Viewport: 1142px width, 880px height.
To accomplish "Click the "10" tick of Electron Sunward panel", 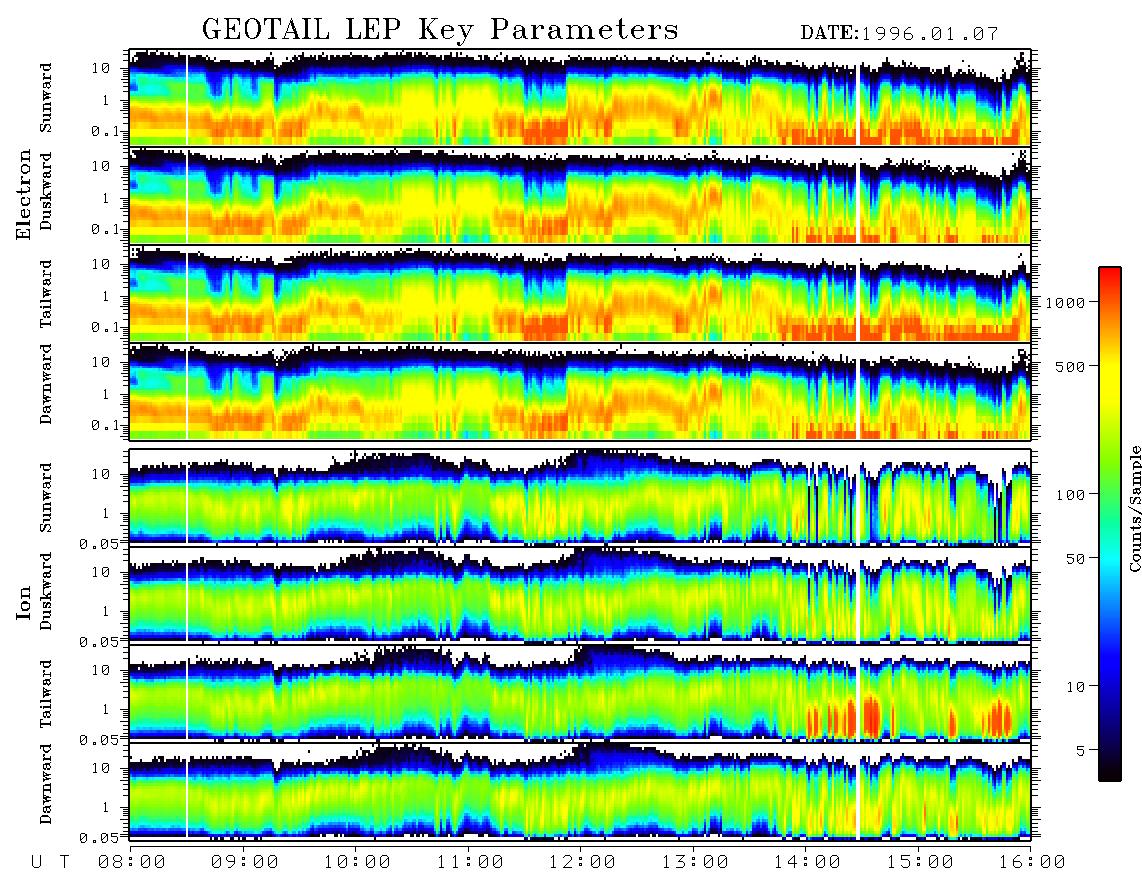I will coord(101,68).
